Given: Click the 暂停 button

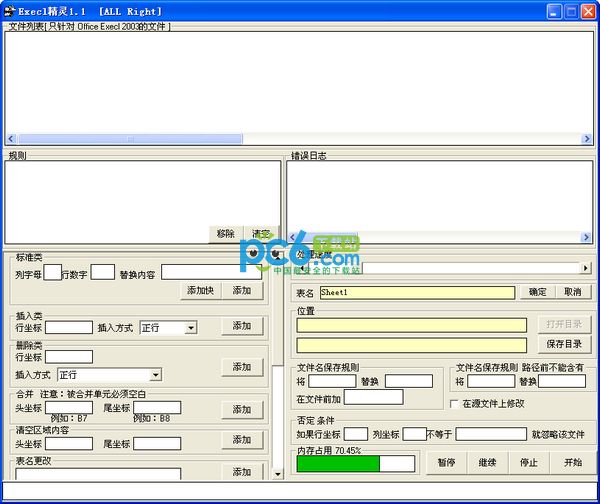Looking at the screenshot, I should tap(446, 463).
